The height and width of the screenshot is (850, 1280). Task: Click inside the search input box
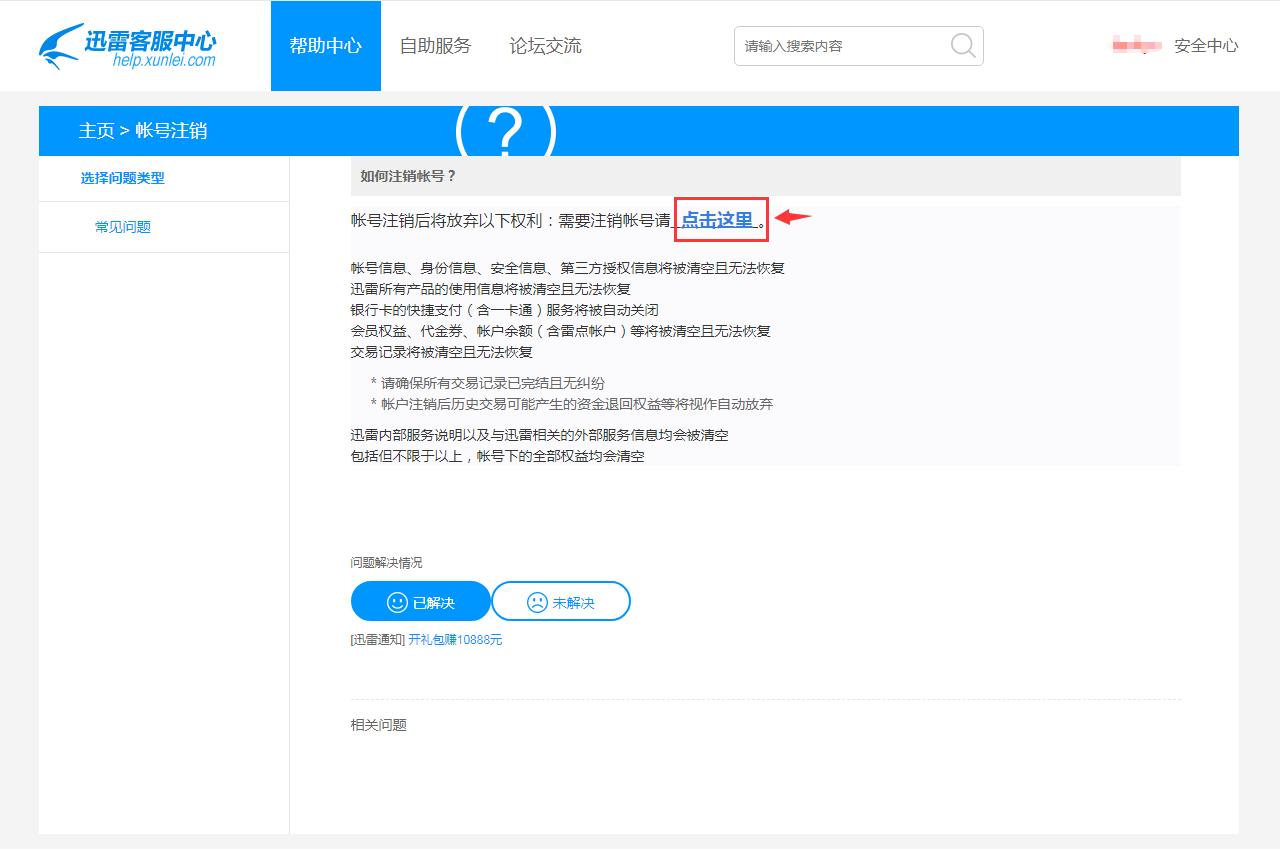(840, 45)
